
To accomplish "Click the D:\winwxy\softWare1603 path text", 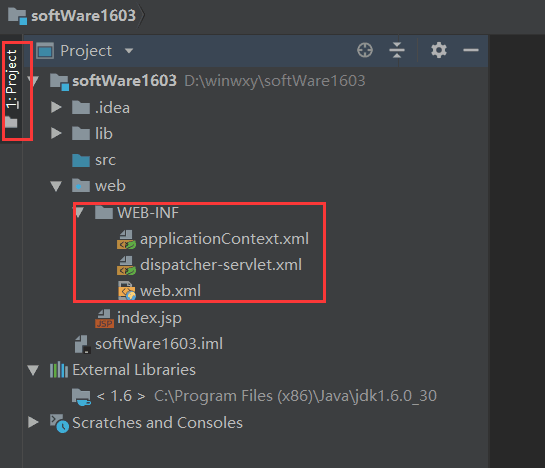I will pyautogui.click(x=275, y=81).
